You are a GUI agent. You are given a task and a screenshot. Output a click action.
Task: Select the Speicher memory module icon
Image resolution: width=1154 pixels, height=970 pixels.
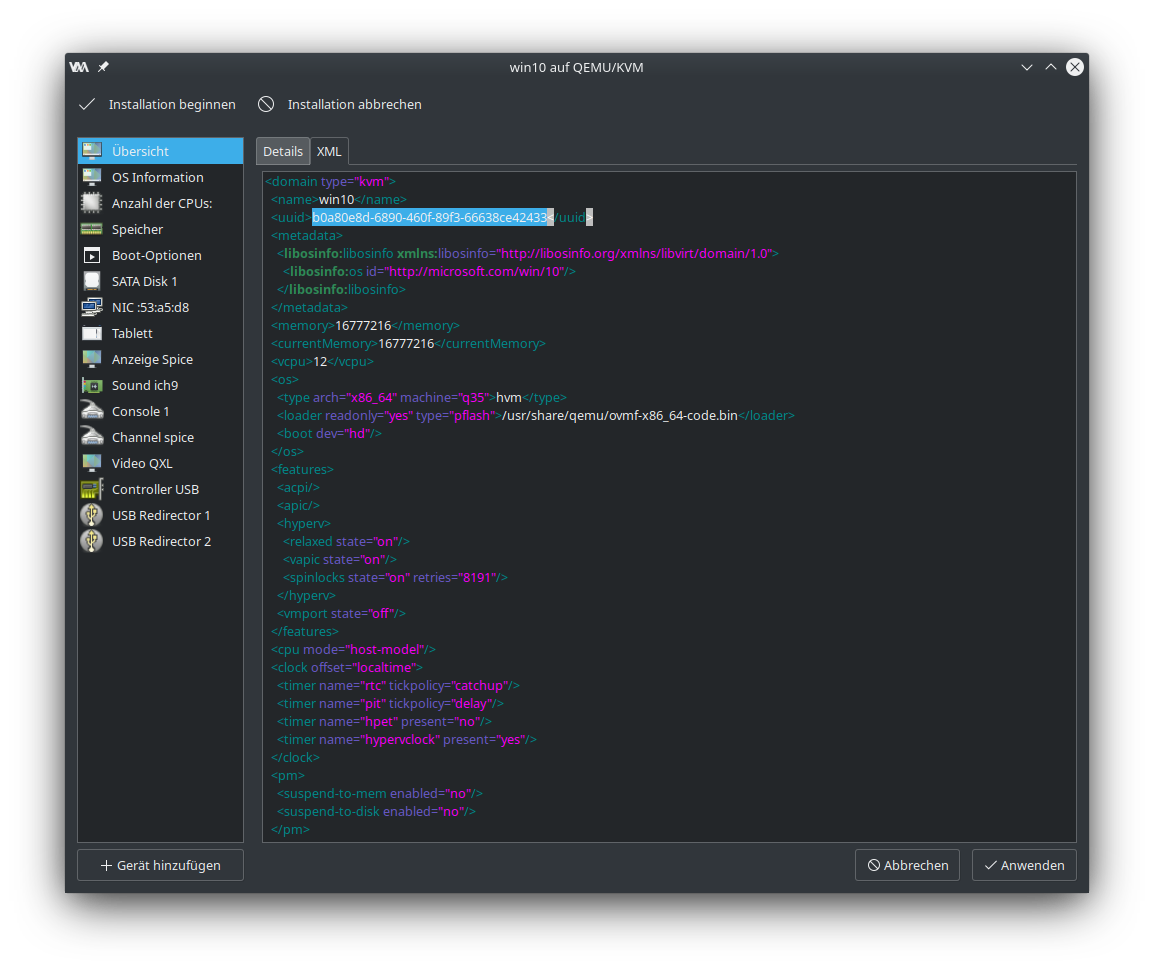(92, 230)
